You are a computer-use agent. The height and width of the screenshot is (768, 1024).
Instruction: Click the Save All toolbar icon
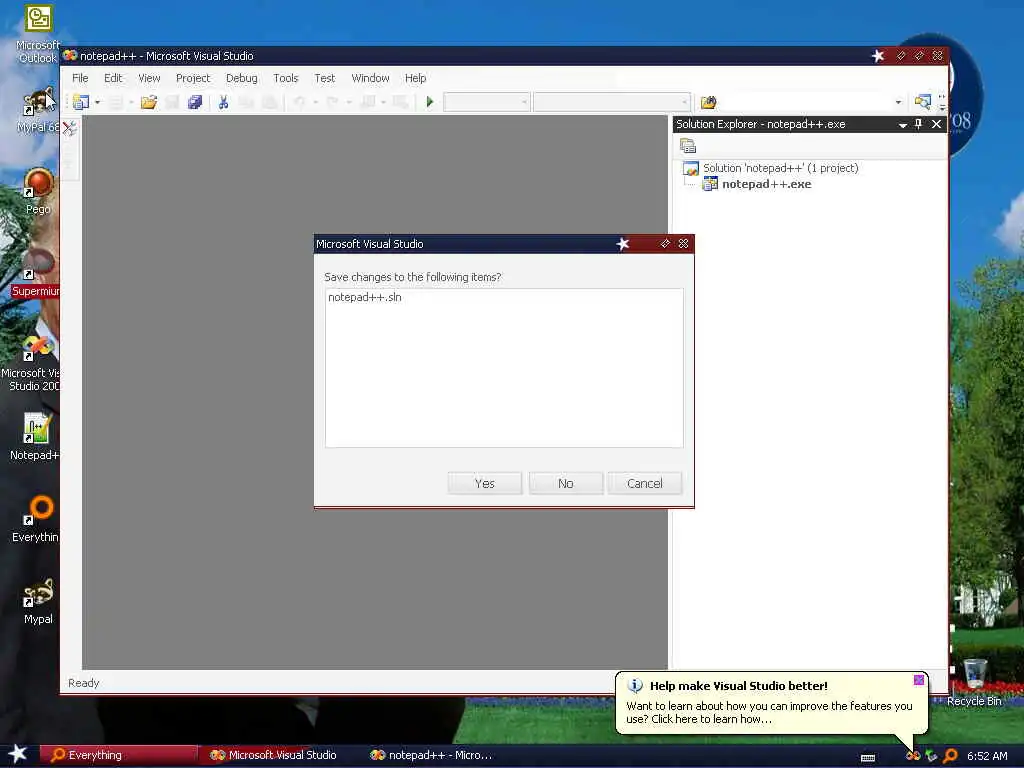coord(195,102)
